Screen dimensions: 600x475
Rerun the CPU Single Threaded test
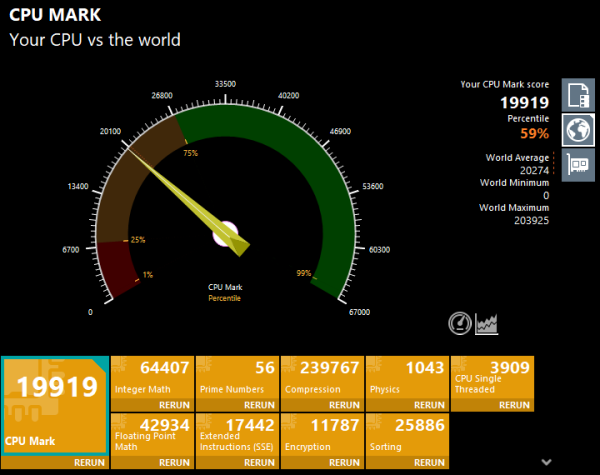pos(515,405)
